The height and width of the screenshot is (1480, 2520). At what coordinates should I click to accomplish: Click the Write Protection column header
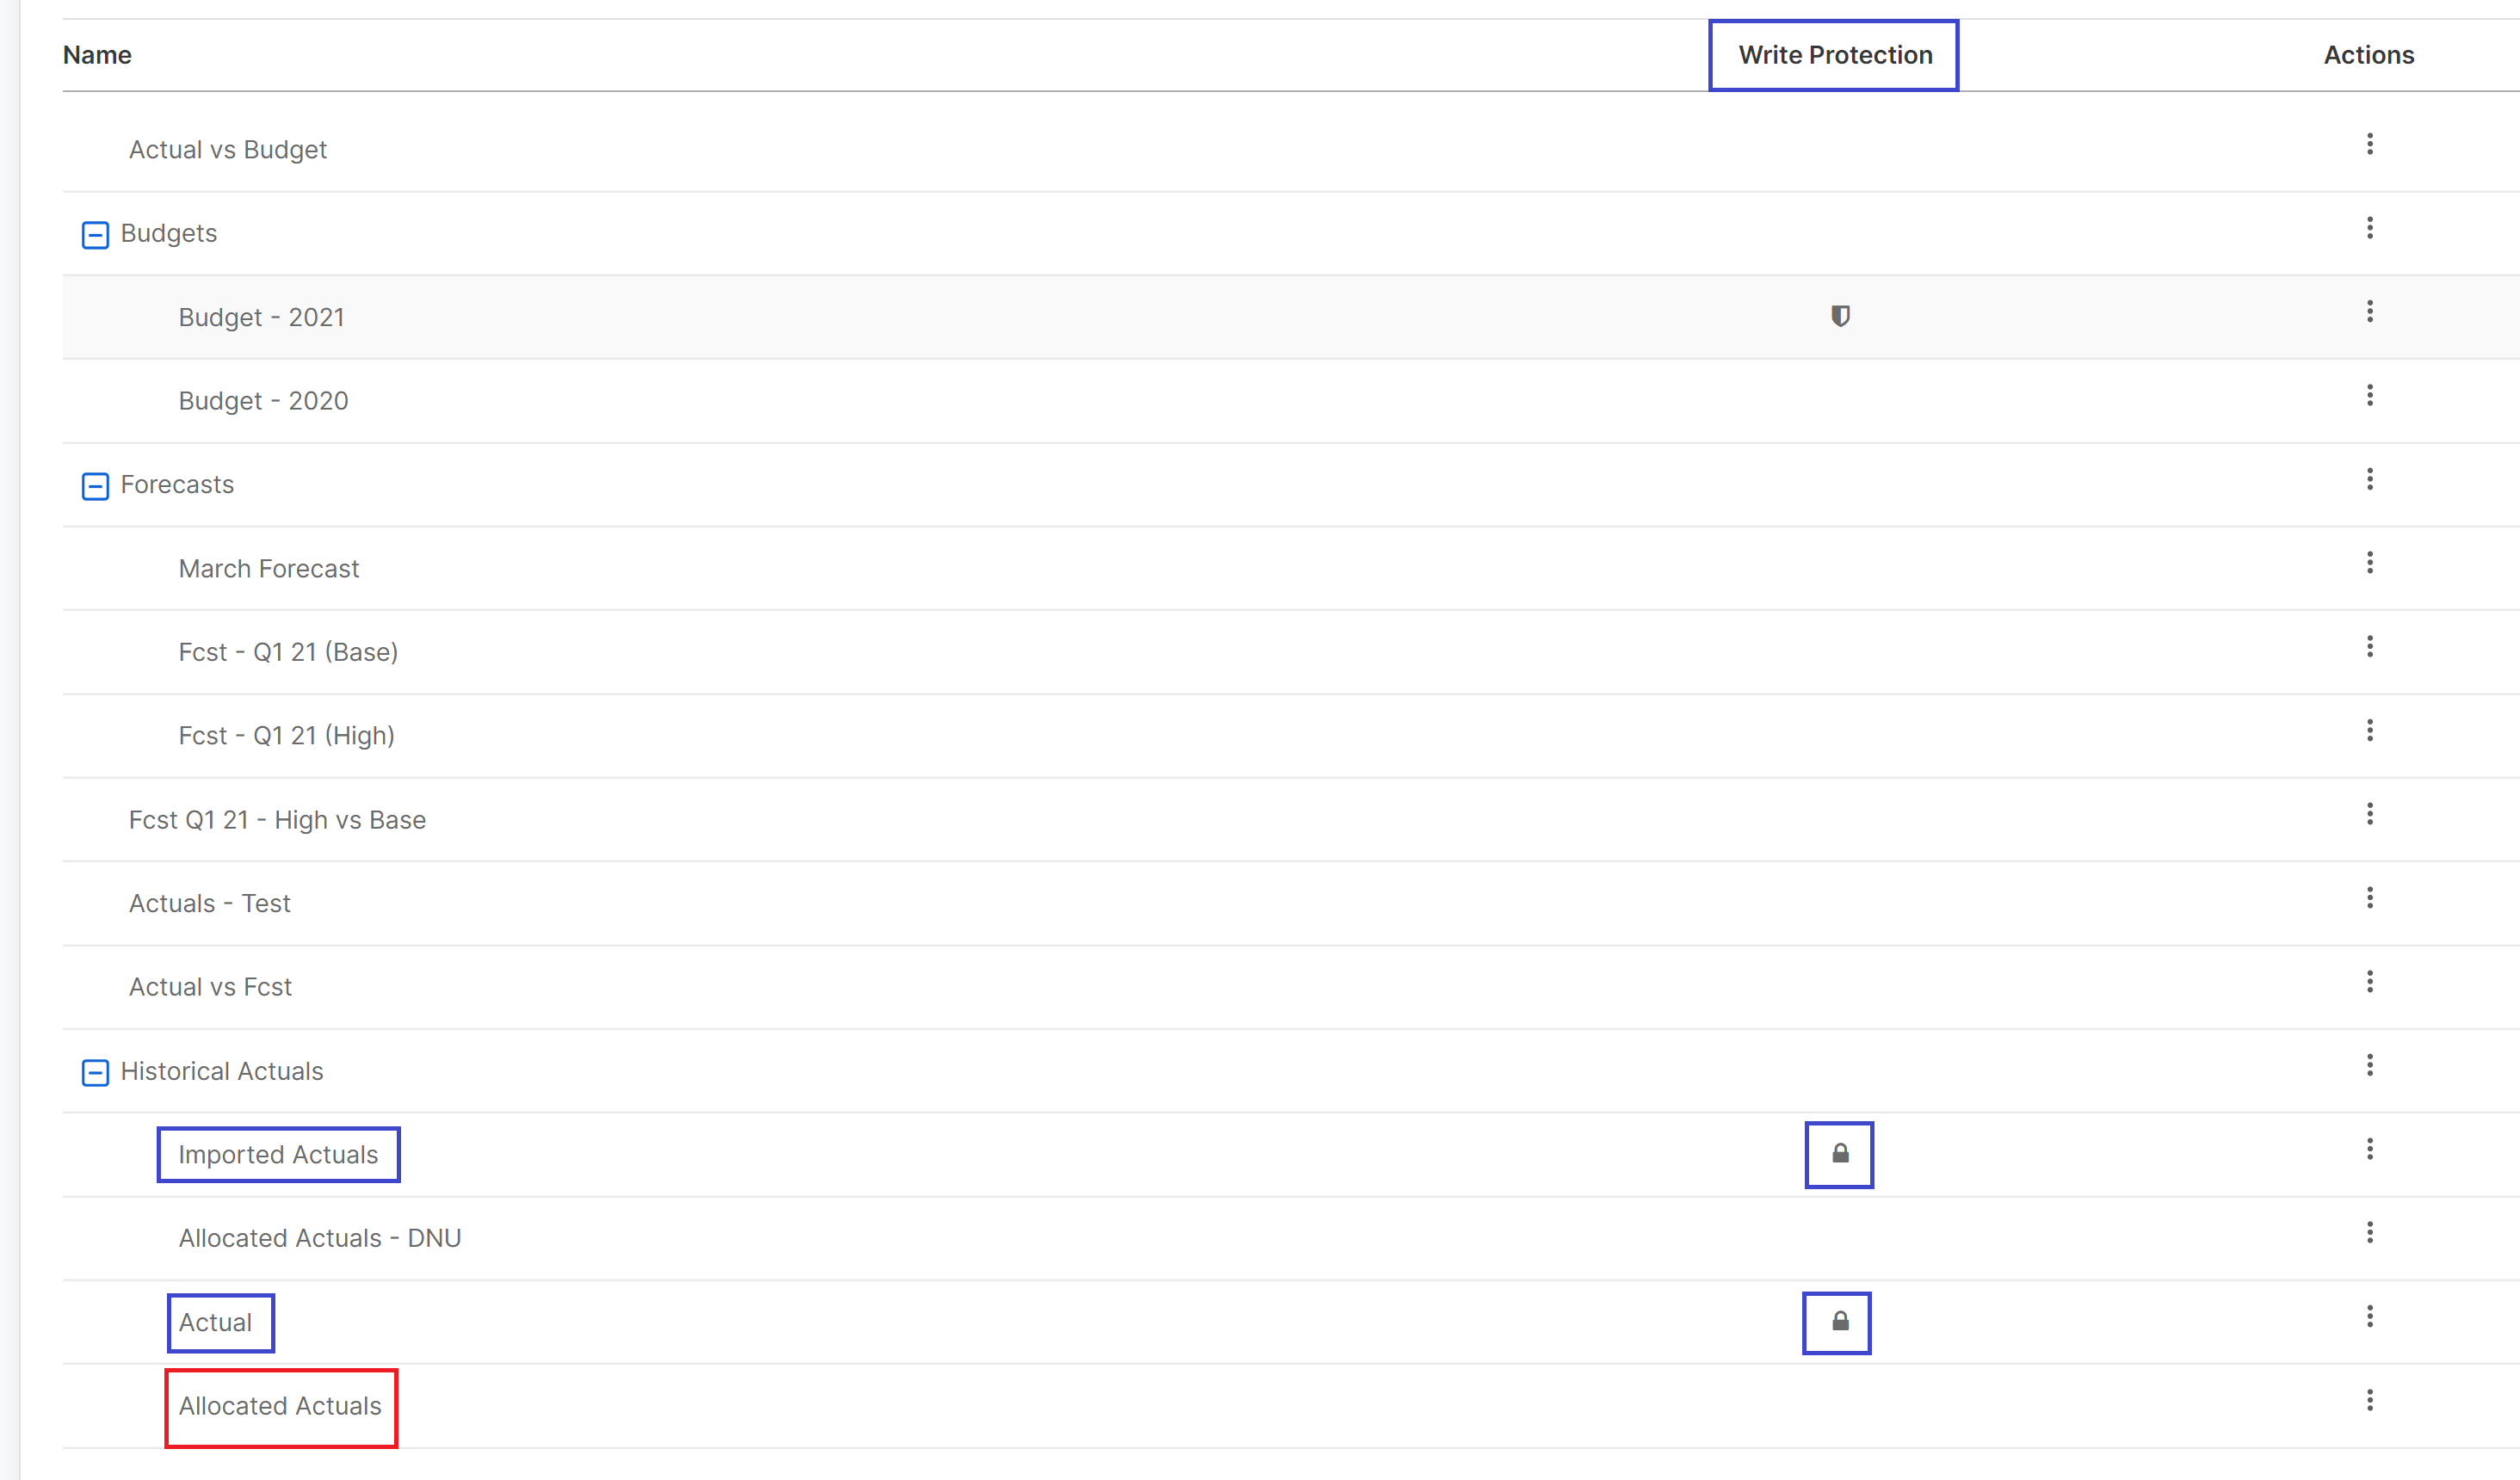click(1834, 55)
